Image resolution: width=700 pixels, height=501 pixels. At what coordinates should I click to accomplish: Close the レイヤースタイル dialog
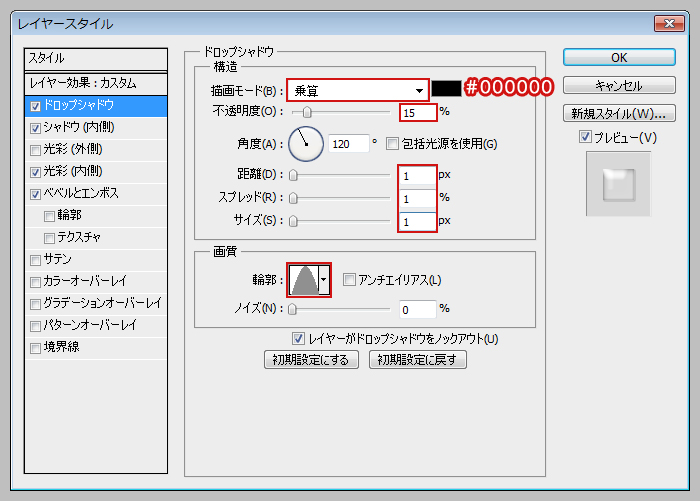point(669,23)
